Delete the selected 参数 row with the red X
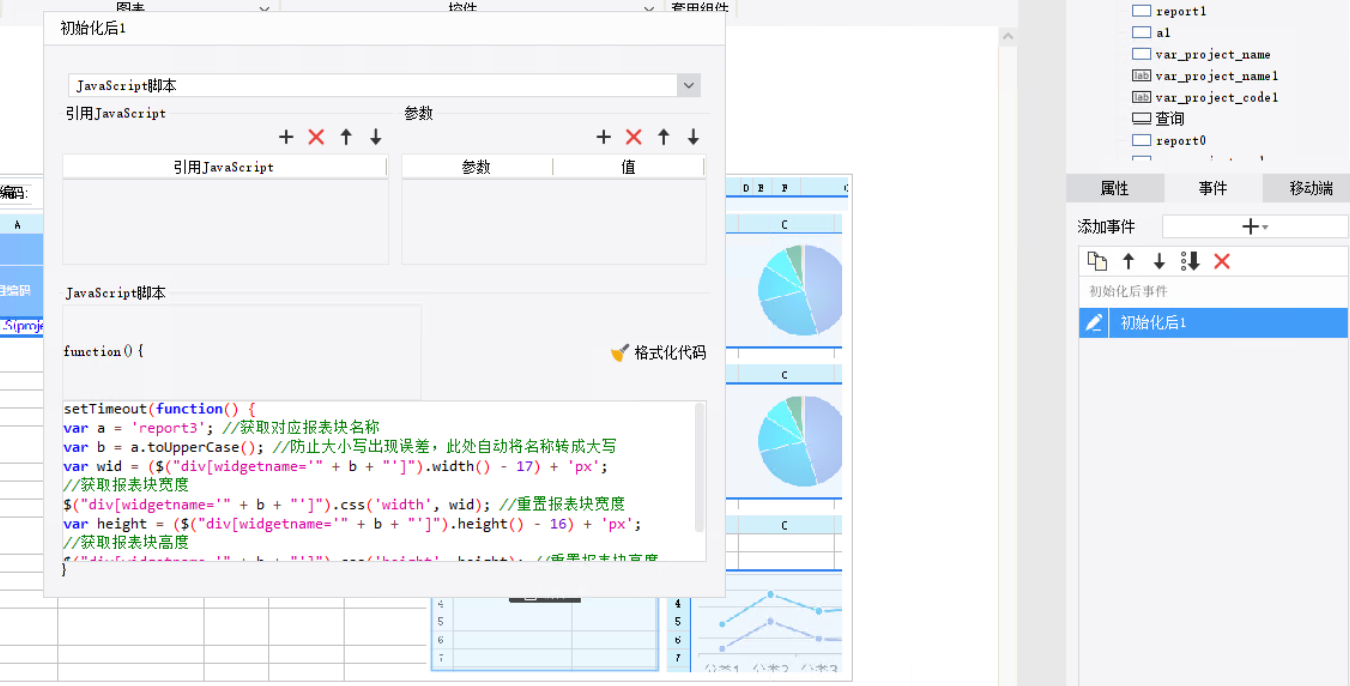Image resolution: width=1350 pixels, height=686 pixels. 633,137
